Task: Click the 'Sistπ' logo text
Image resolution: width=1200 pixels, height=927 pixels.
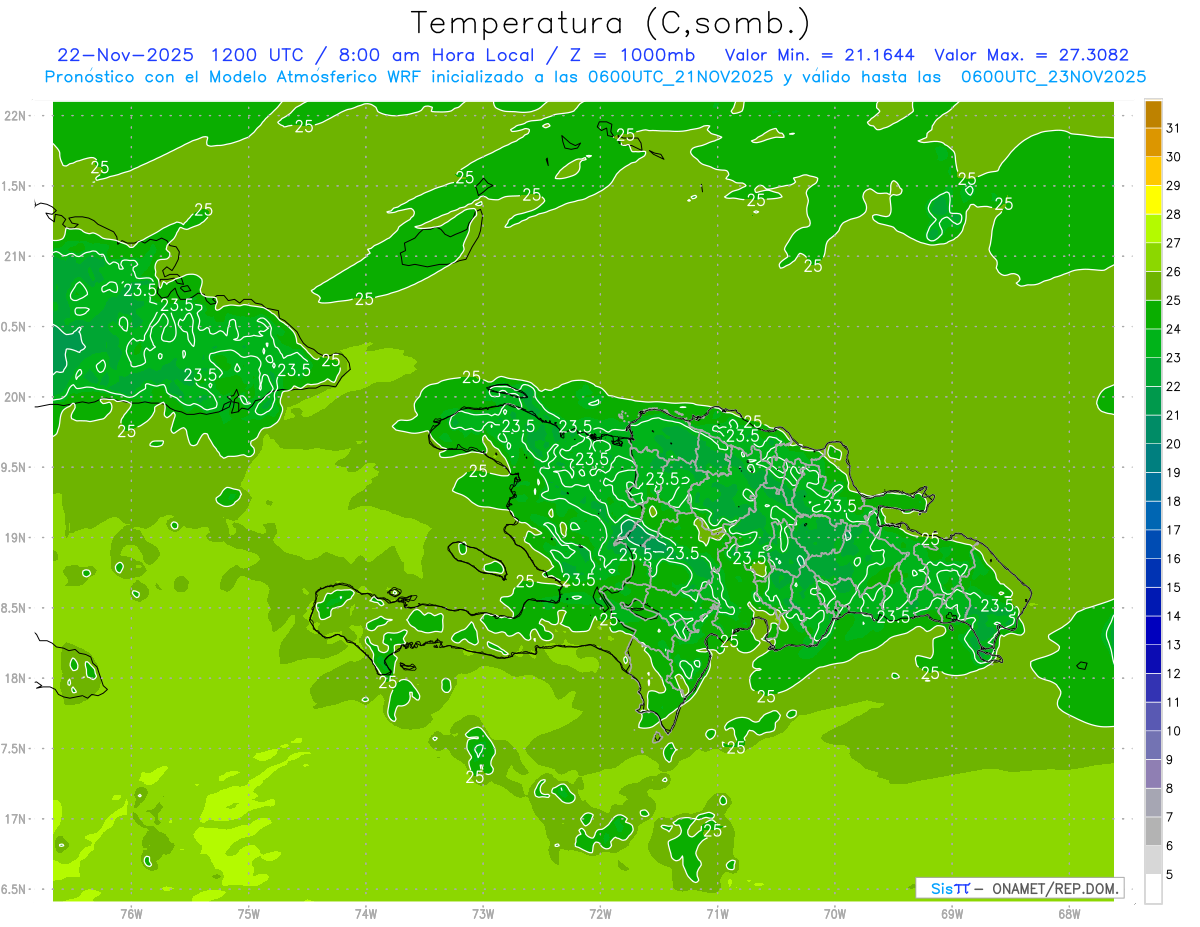Action: 950,888
